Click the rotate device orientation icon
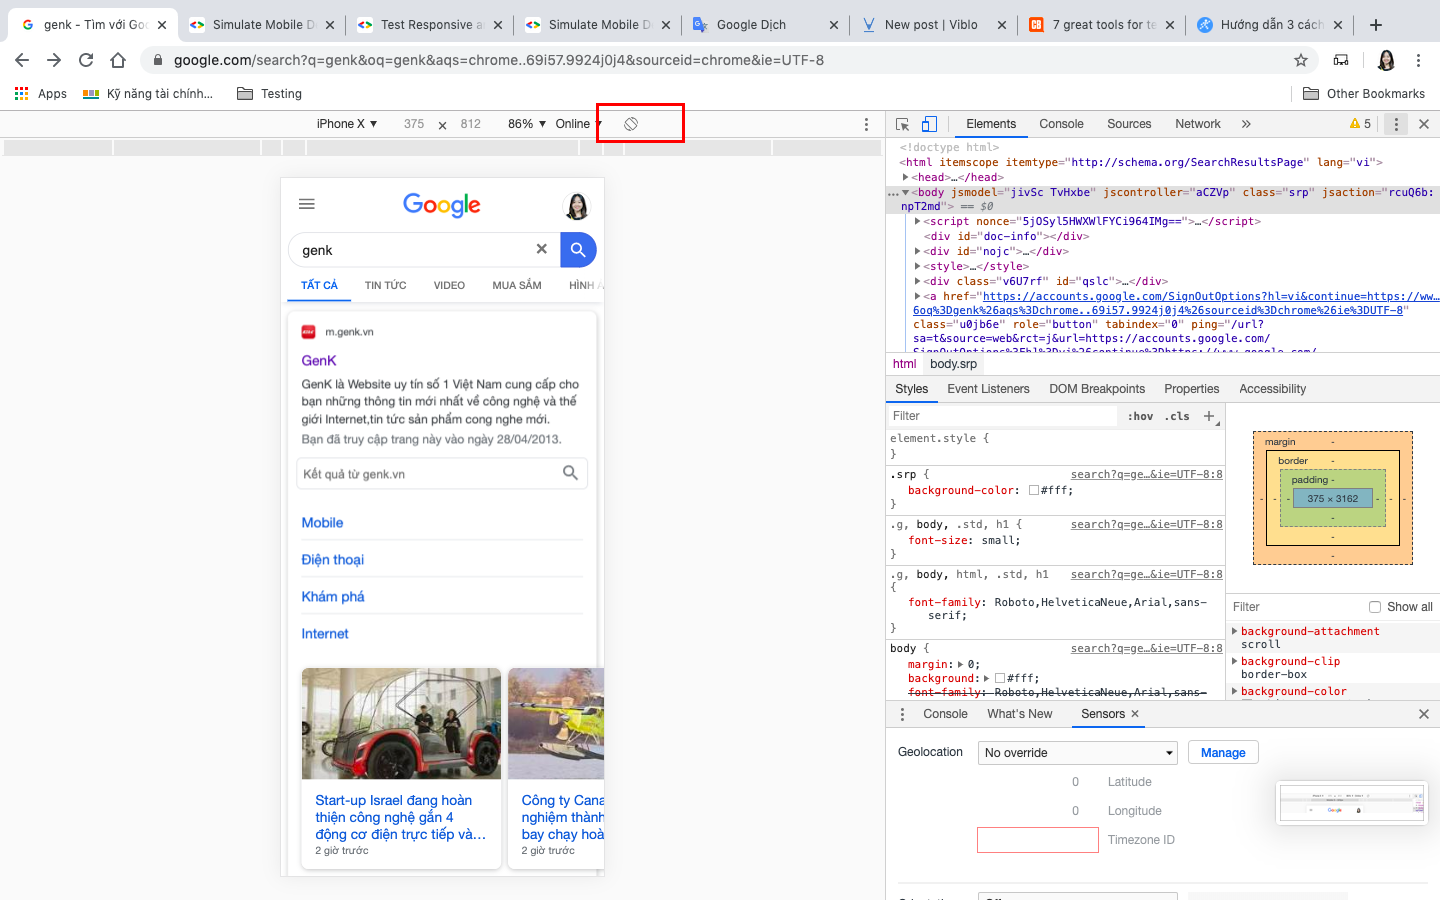Image resolution: width=1440 pixels, height=900 pixels. [x=631, y=124]
